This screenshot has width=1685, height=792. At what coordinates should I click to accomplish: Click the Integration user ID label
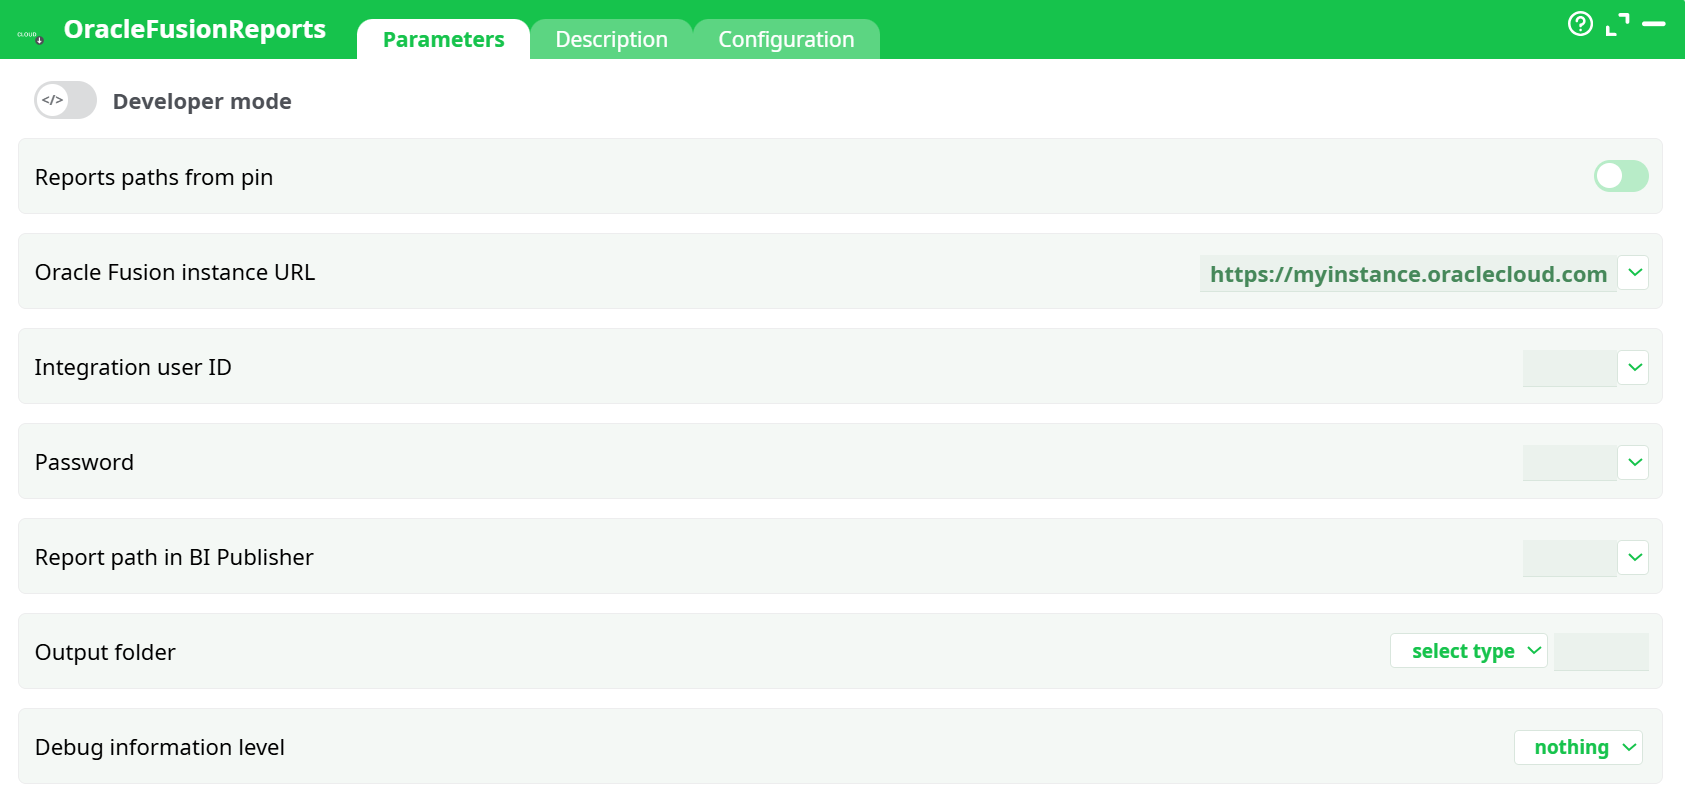tap(133, 367)
